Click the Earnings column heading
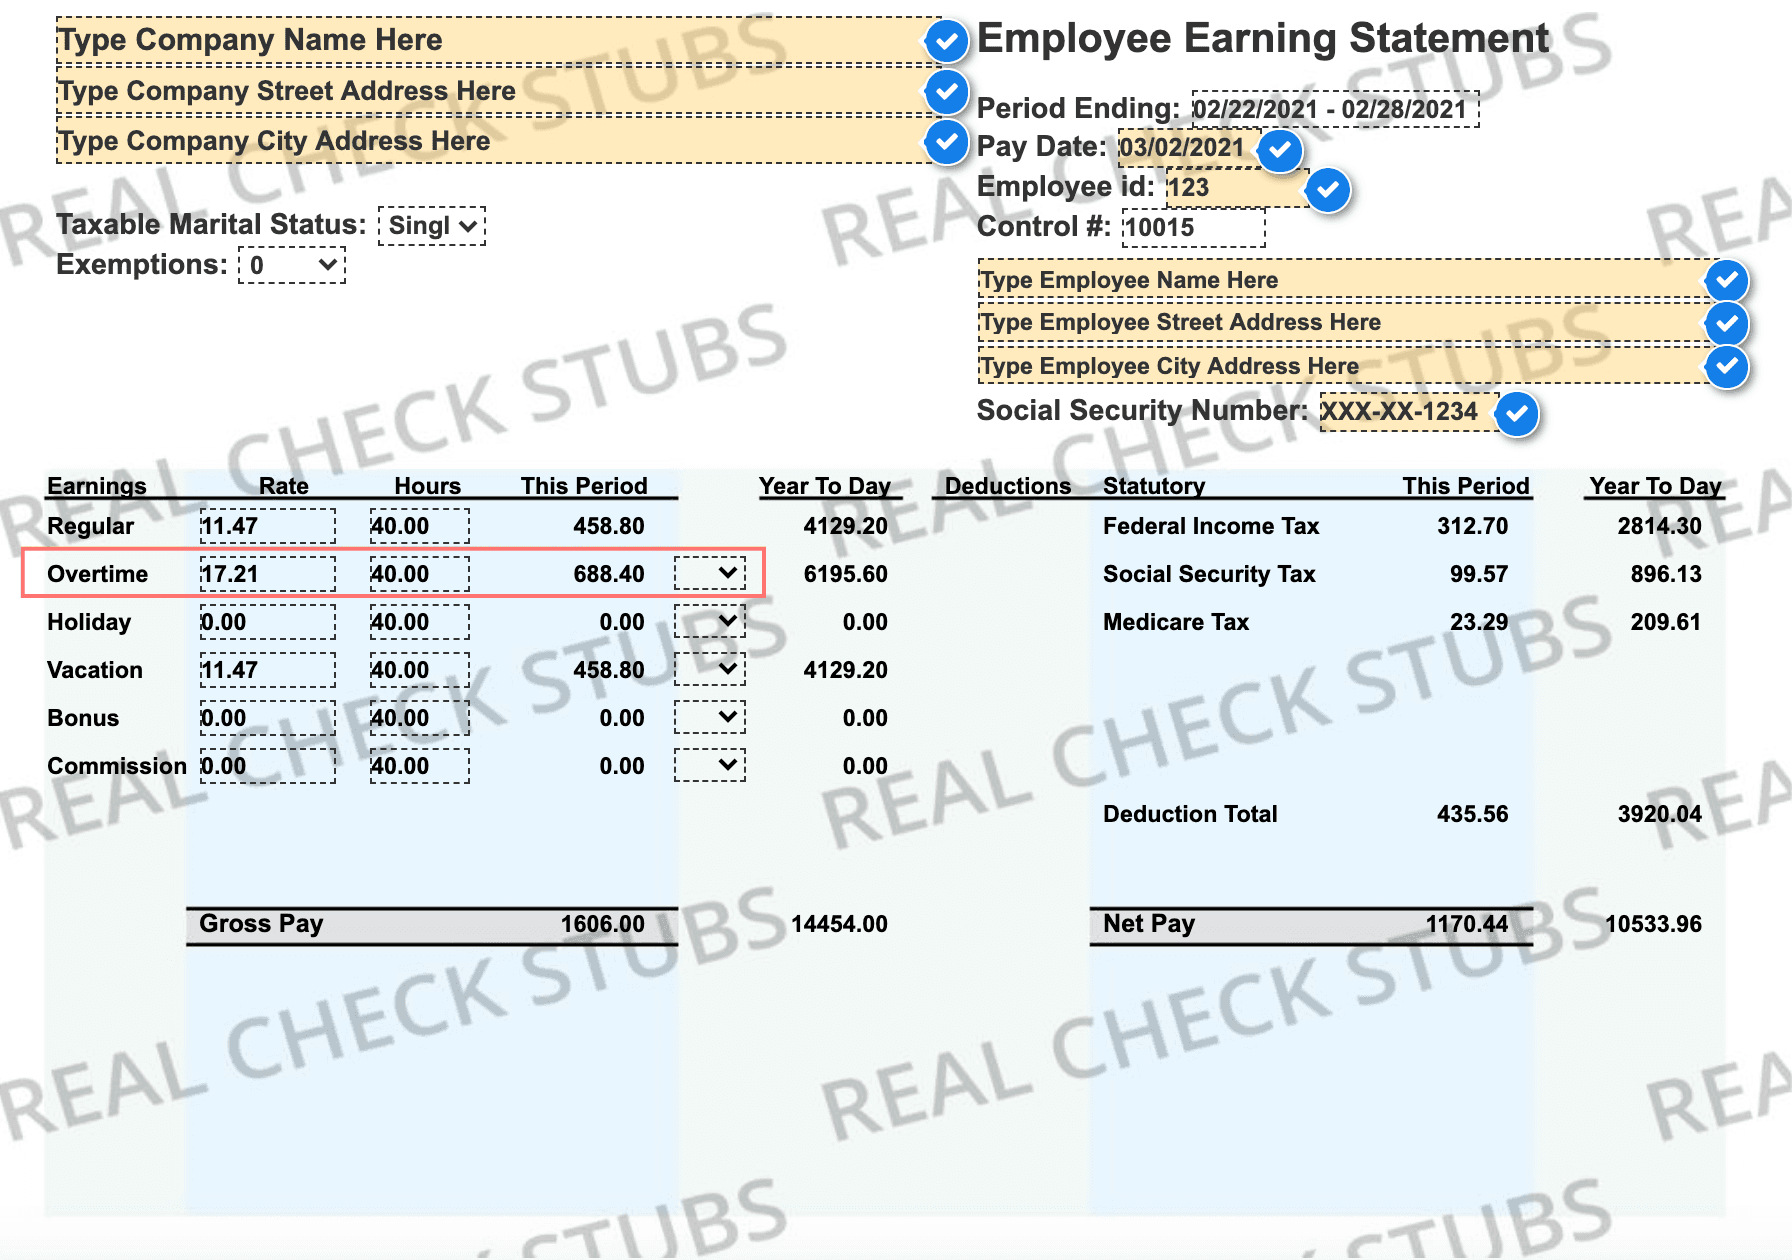1792x1260 pixels. (x=97, y=486)
